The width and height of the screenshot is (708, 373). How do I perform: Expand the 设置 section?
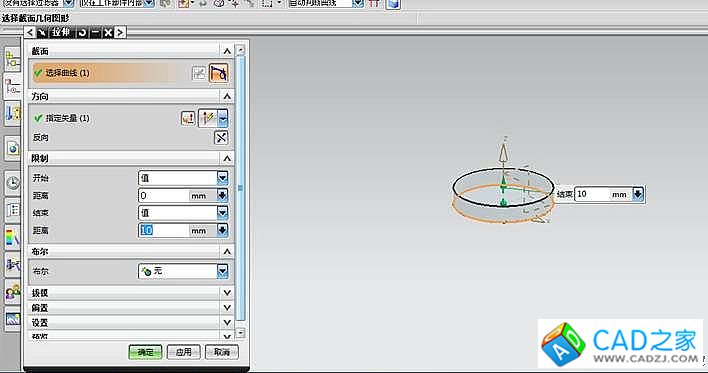227,322
